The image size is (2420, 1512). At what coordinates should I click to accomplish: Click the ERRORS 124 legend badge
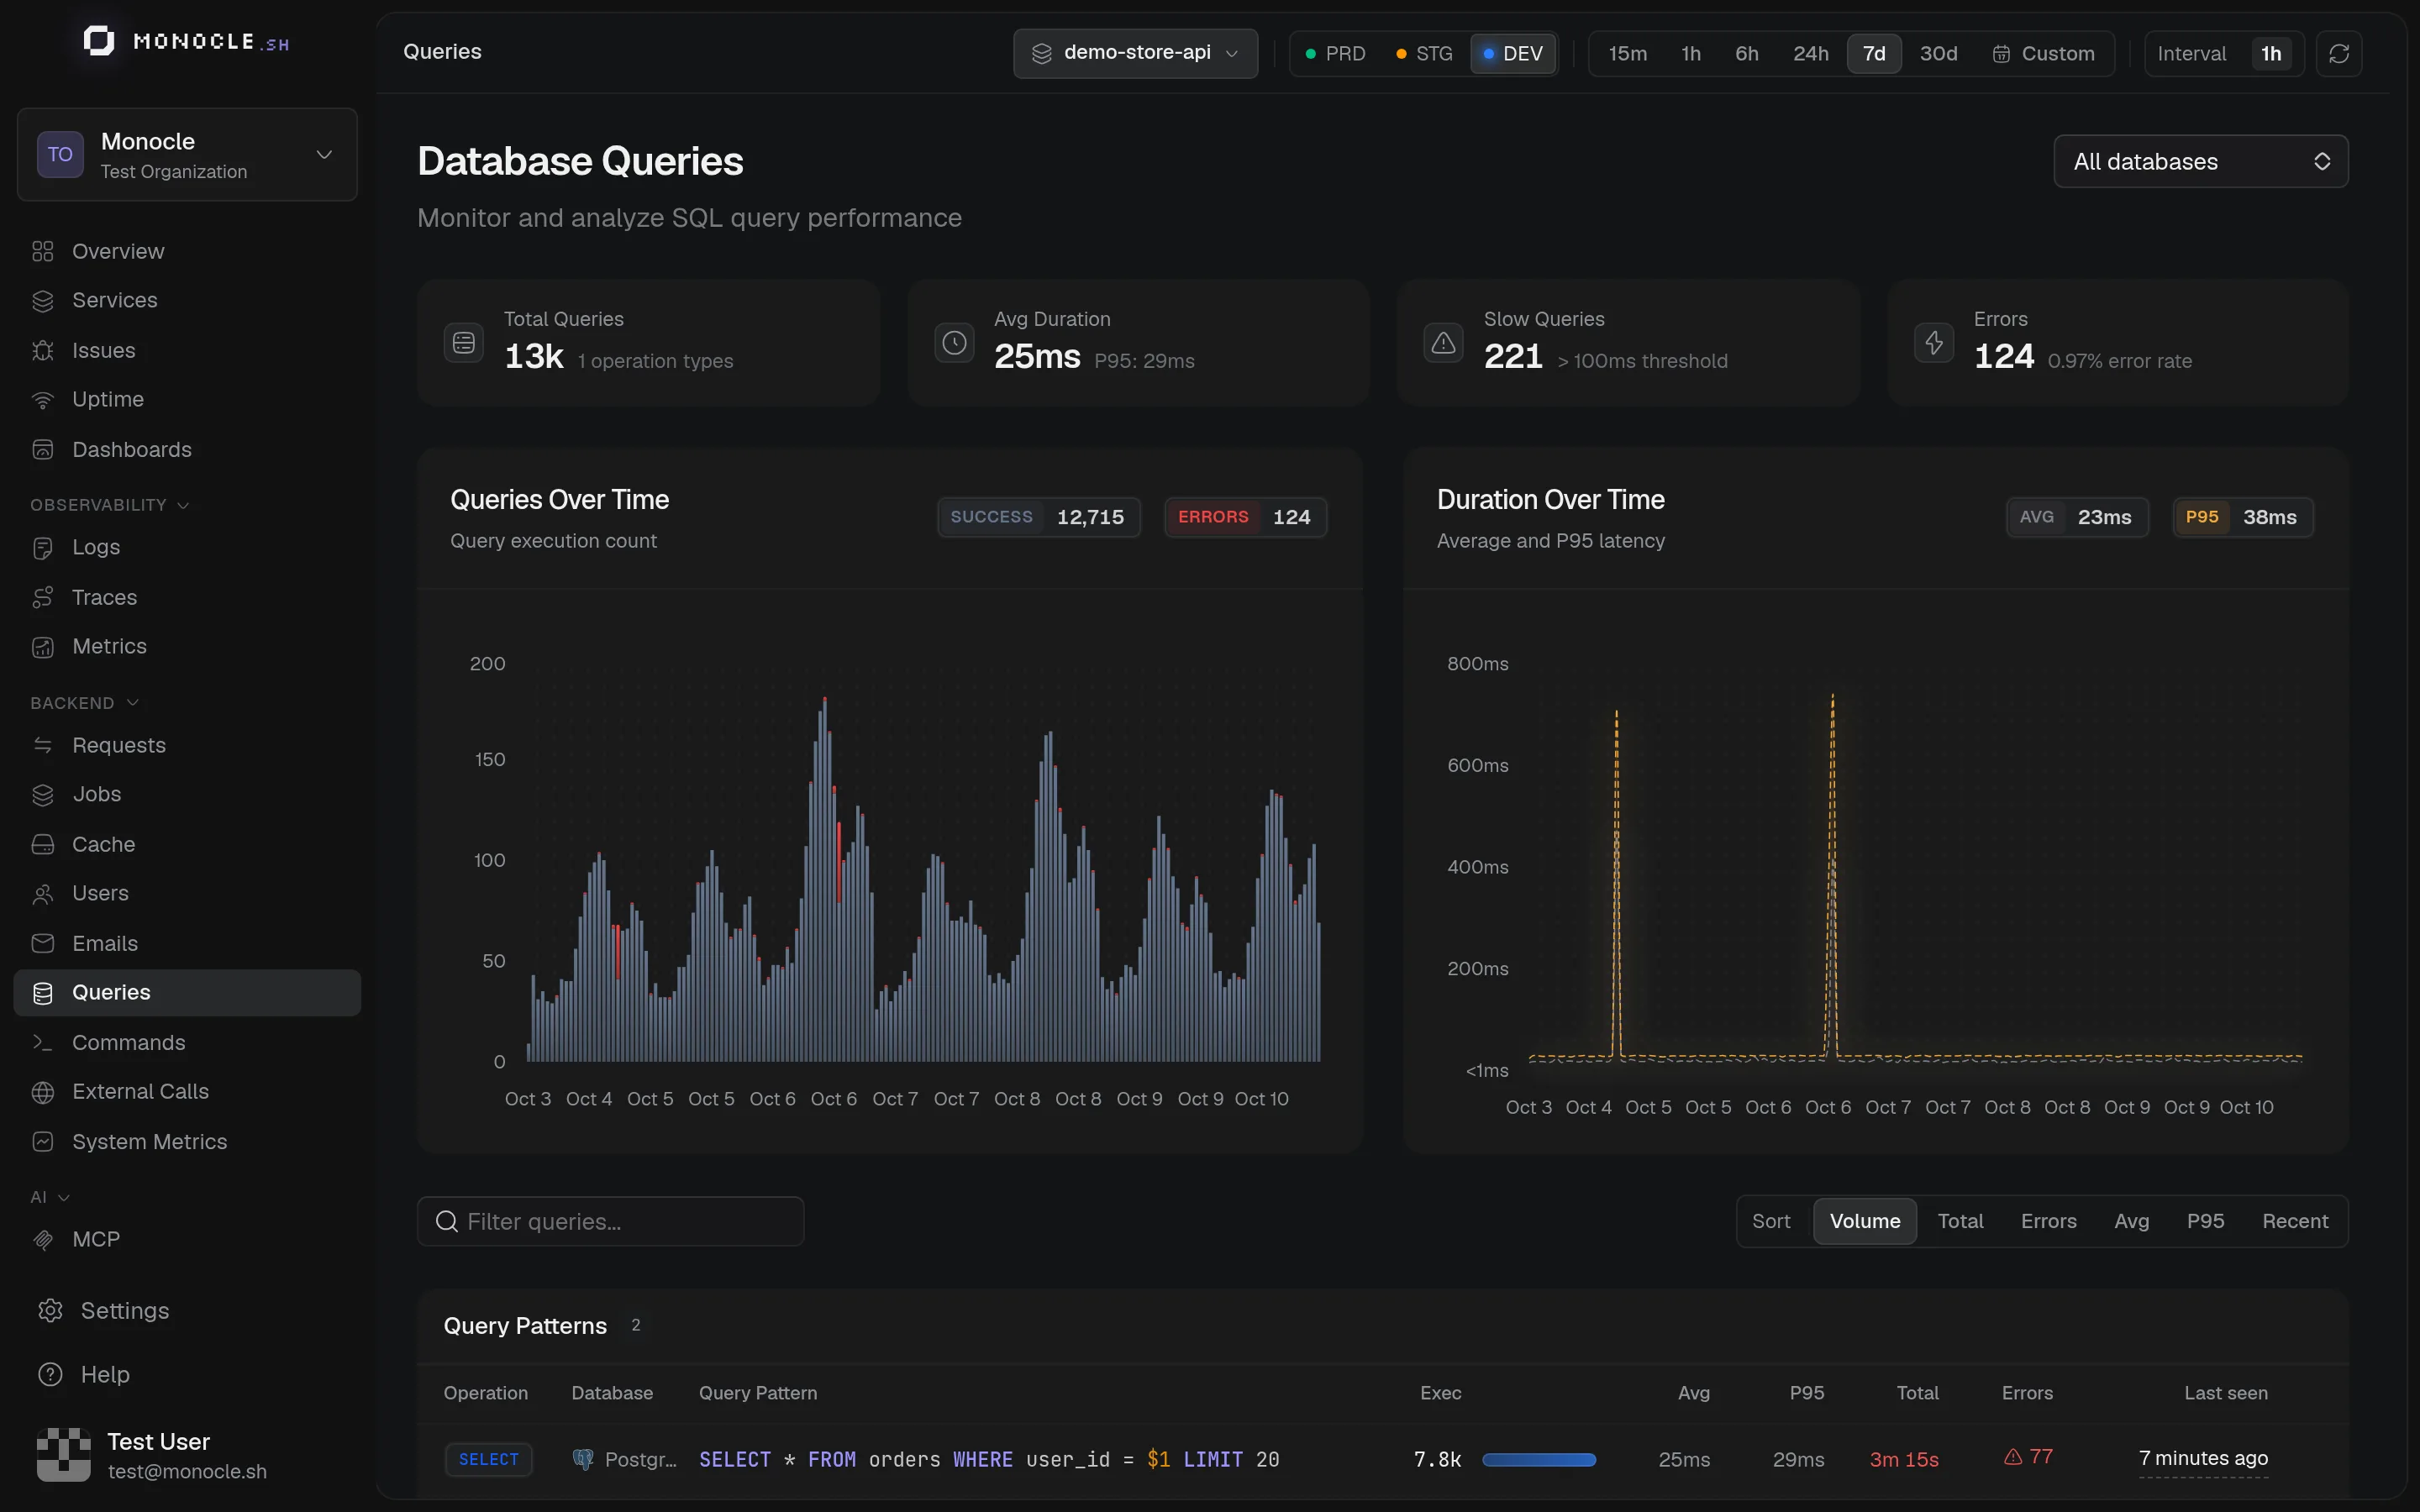(1245, 517)
